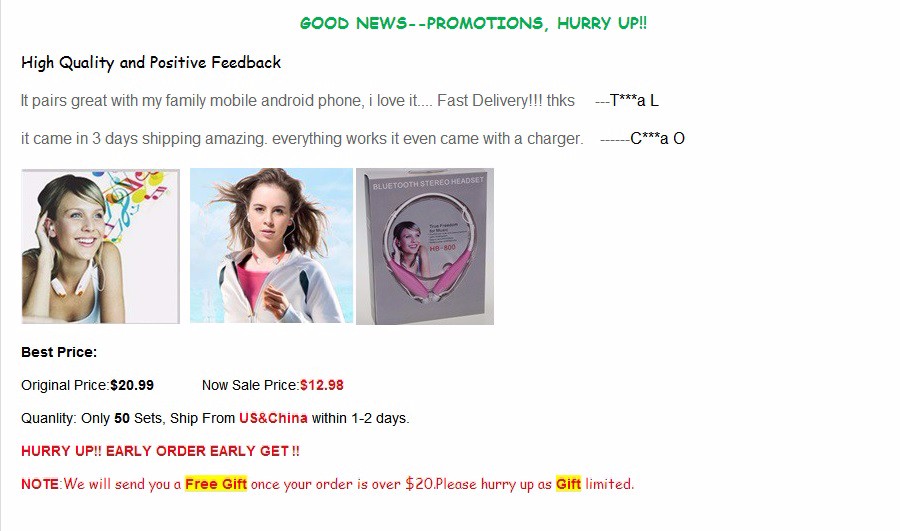
Task: Select the review about family mobile android phone
Action: [x=298, y=101]
